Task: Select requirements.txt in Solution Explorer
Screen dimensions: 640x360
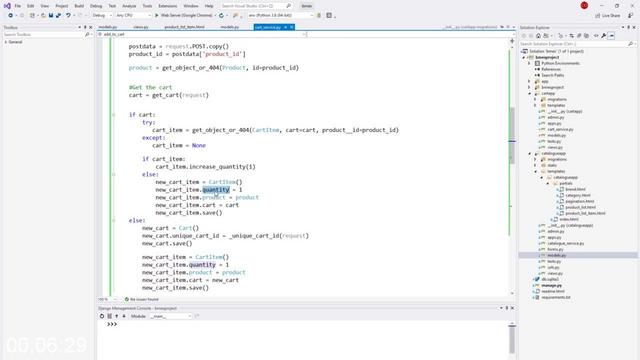Action: click(x=556, y=297)
